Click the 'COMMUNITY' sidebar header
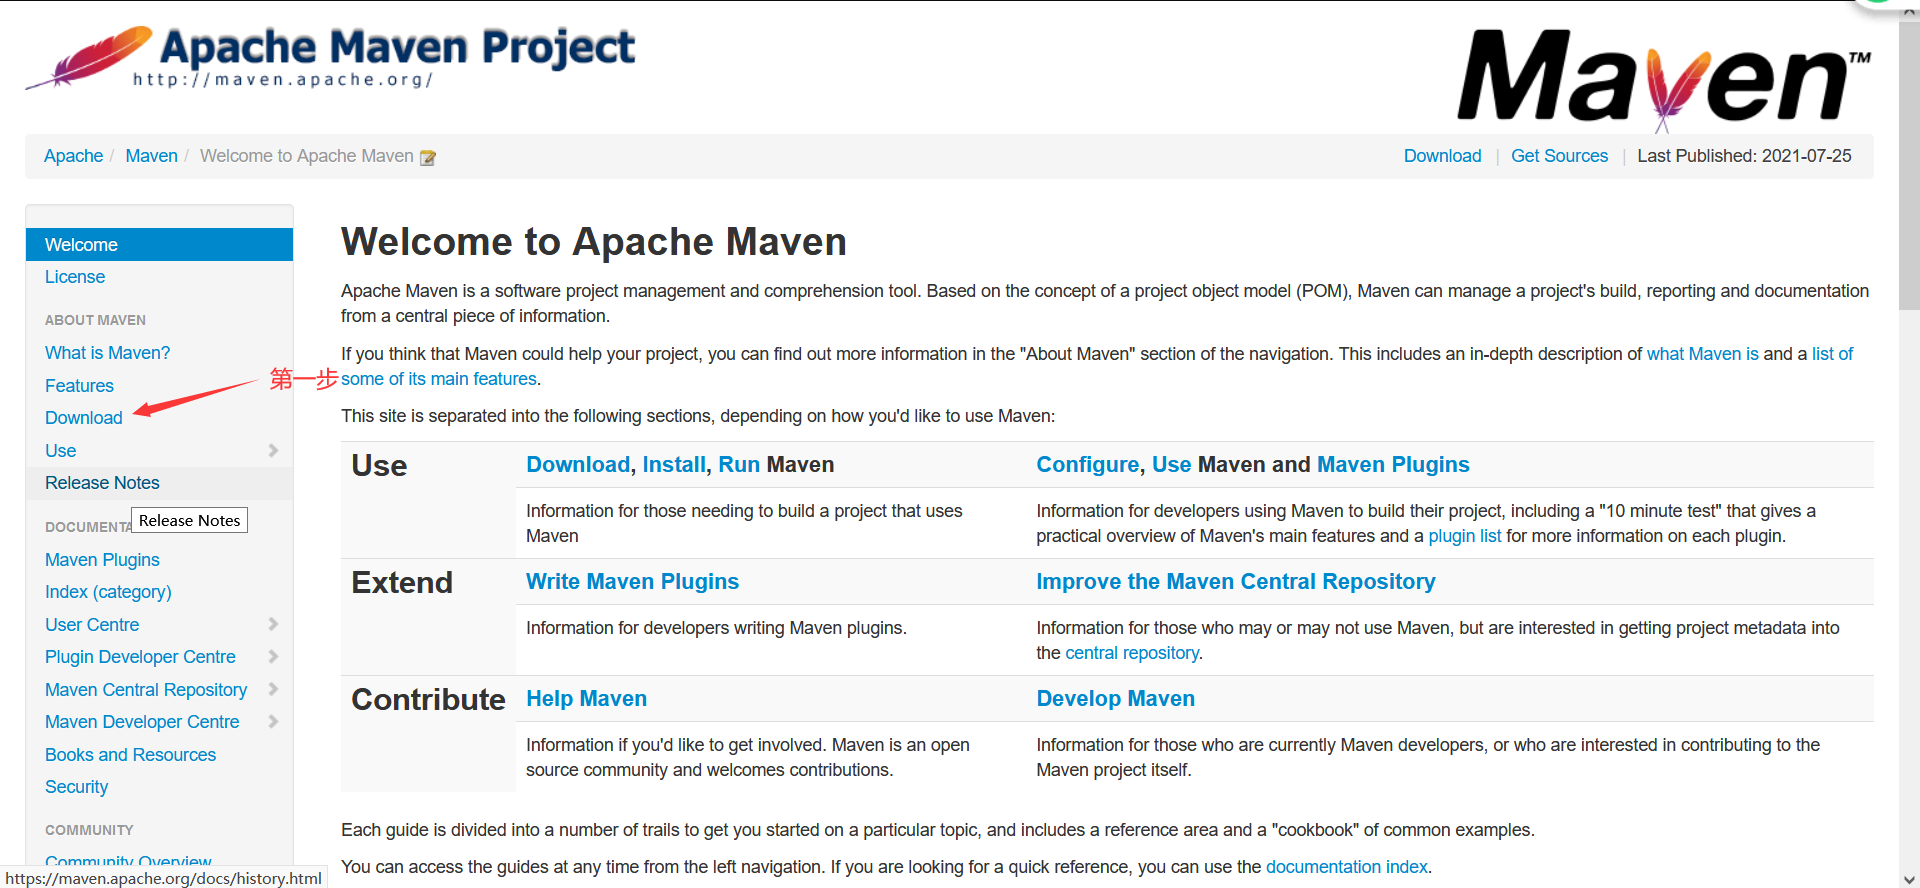Screen dimensions: 1920x888 [x=89, y=830]
